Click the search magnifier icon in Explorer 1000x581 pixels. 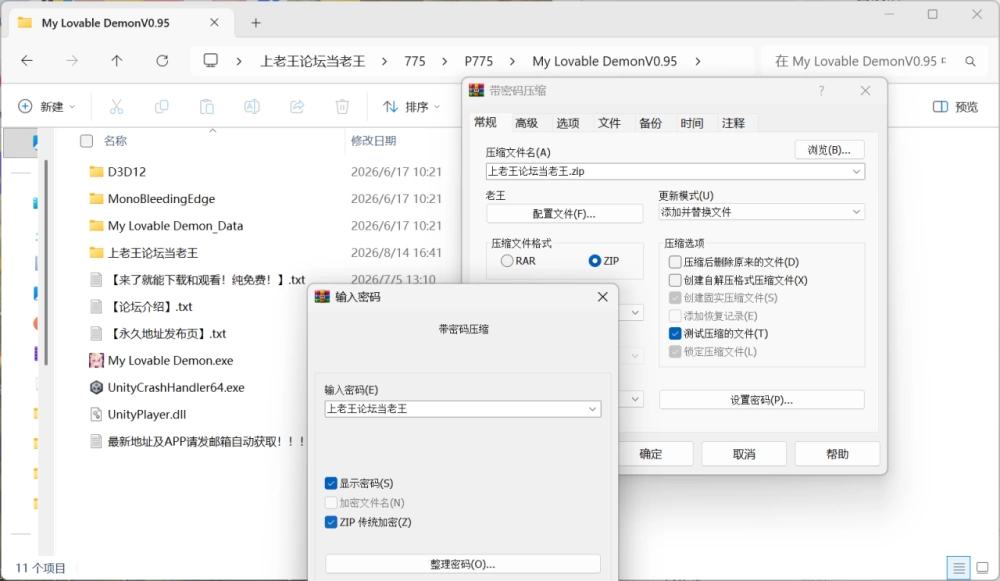pos(970,61)
